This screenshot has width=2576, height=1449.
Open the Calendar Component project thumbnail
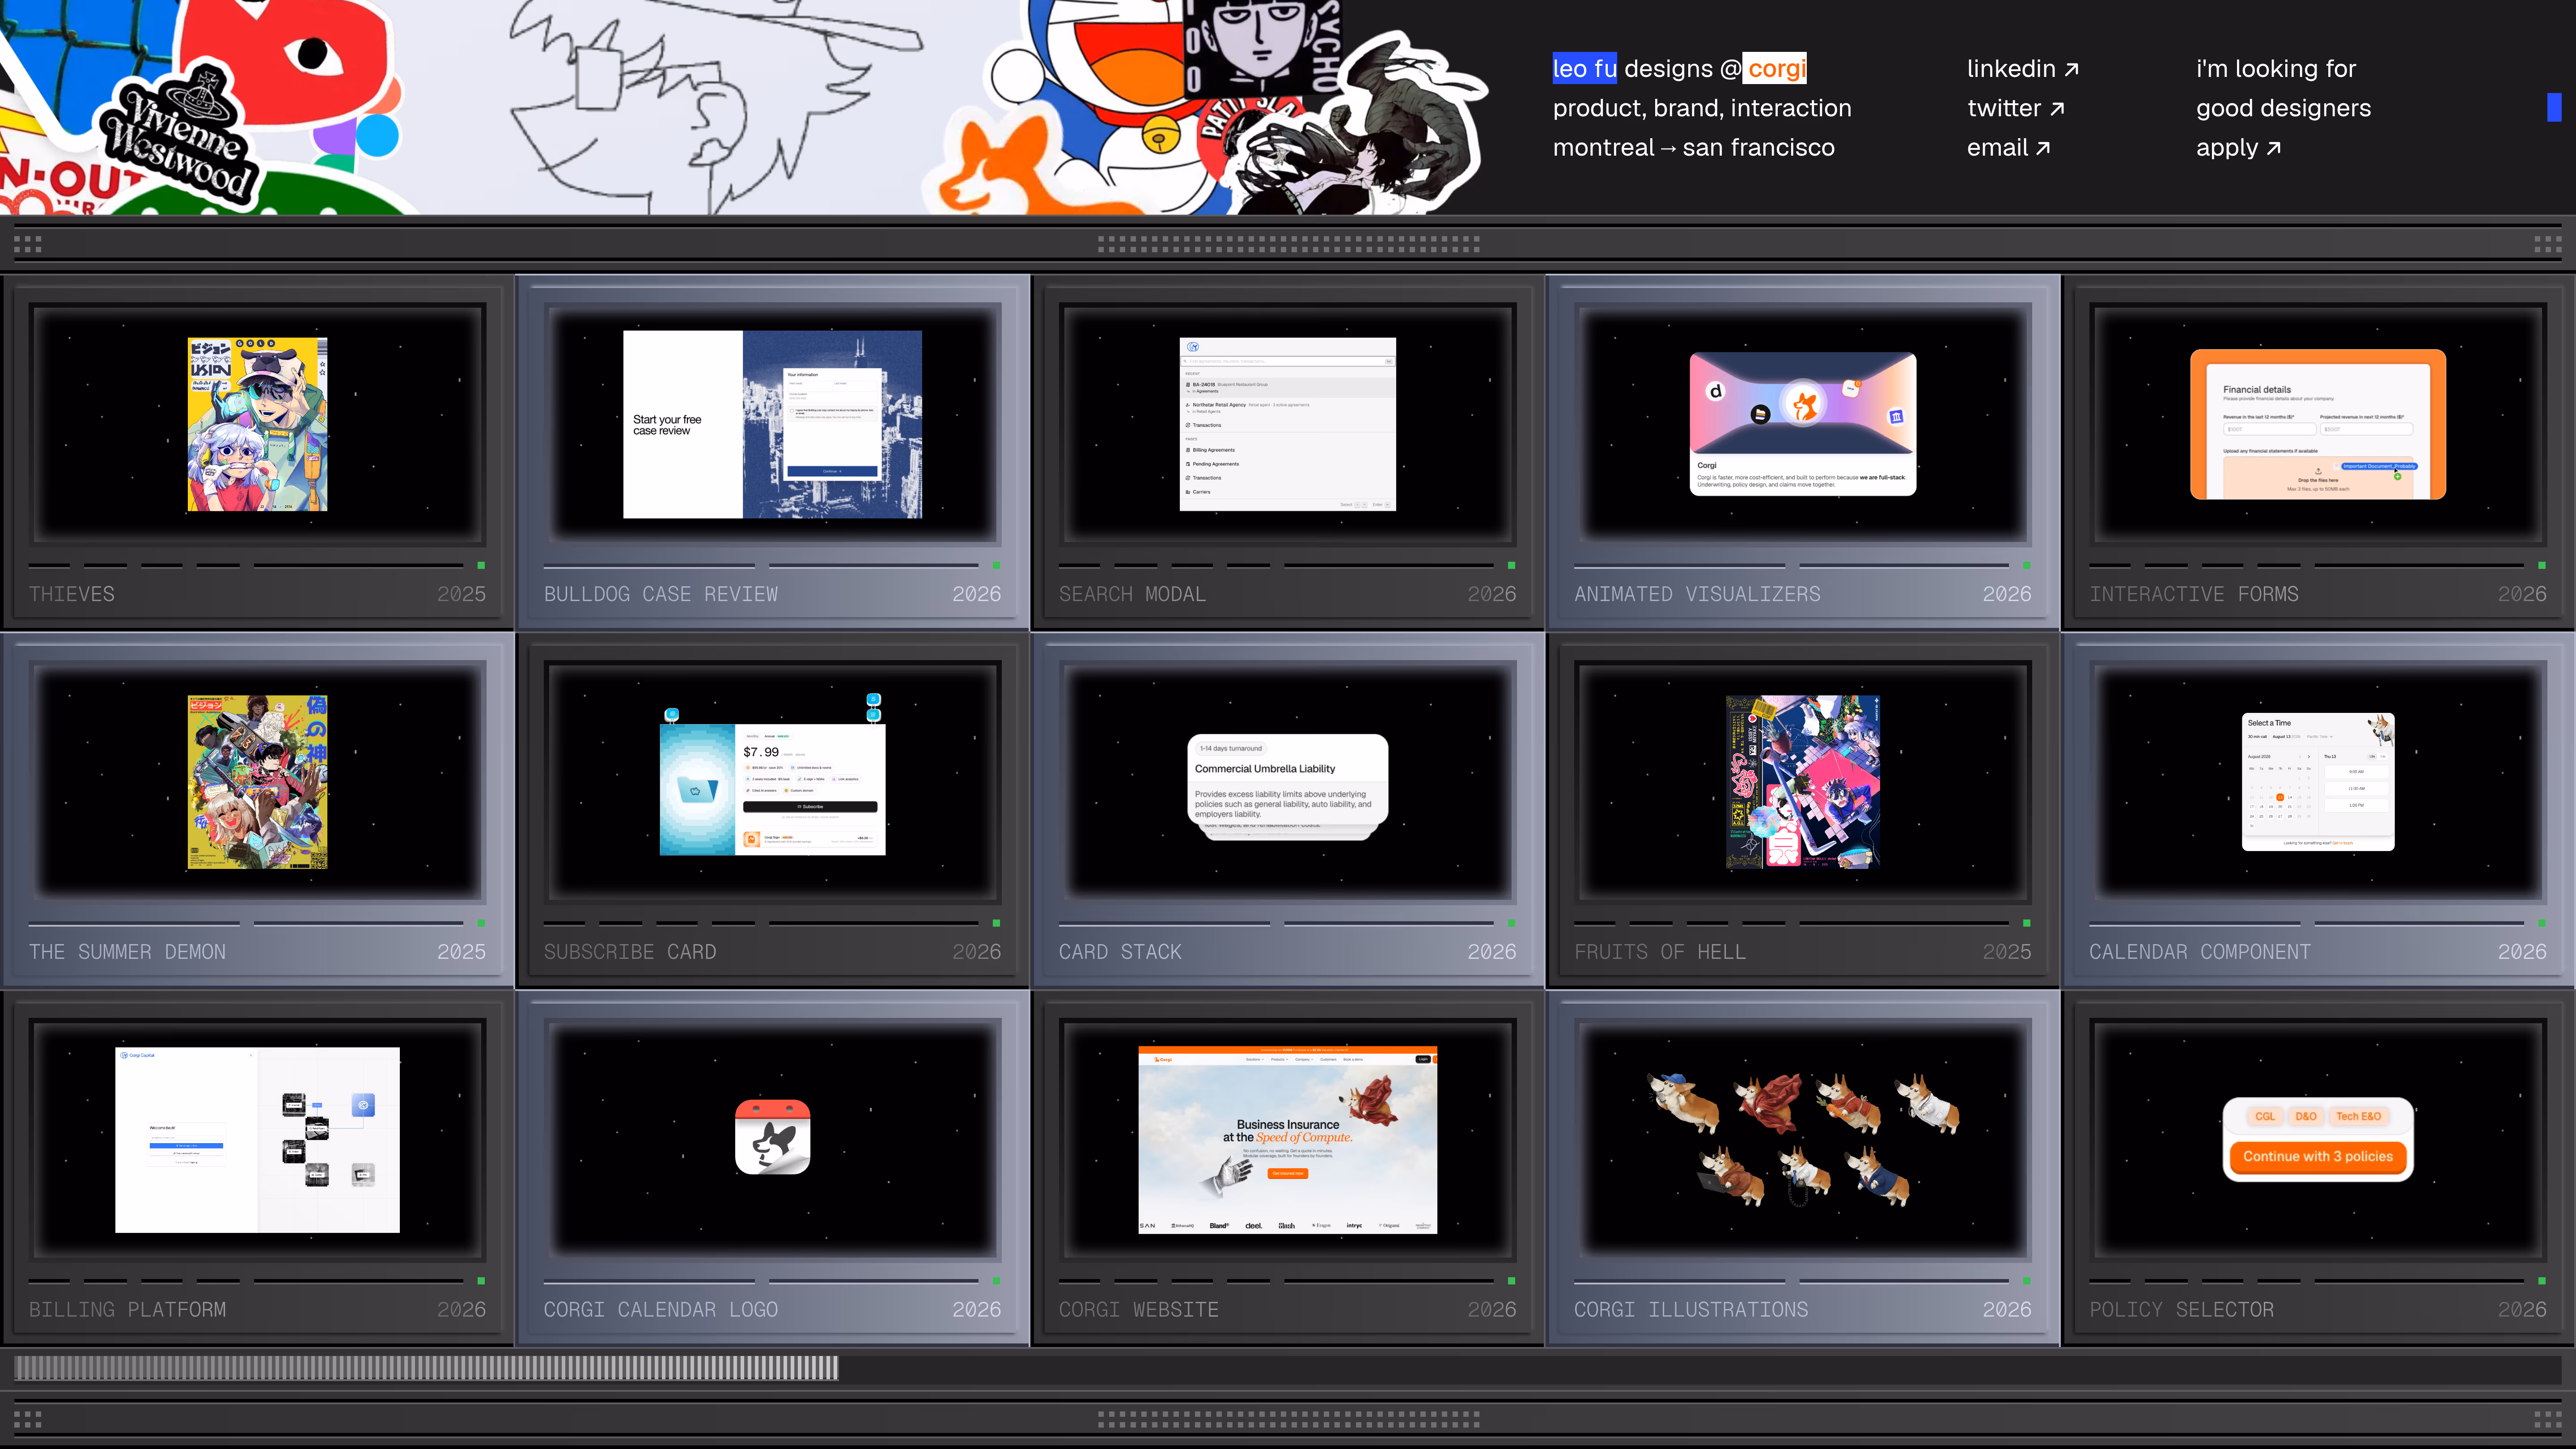point(2317,782)
